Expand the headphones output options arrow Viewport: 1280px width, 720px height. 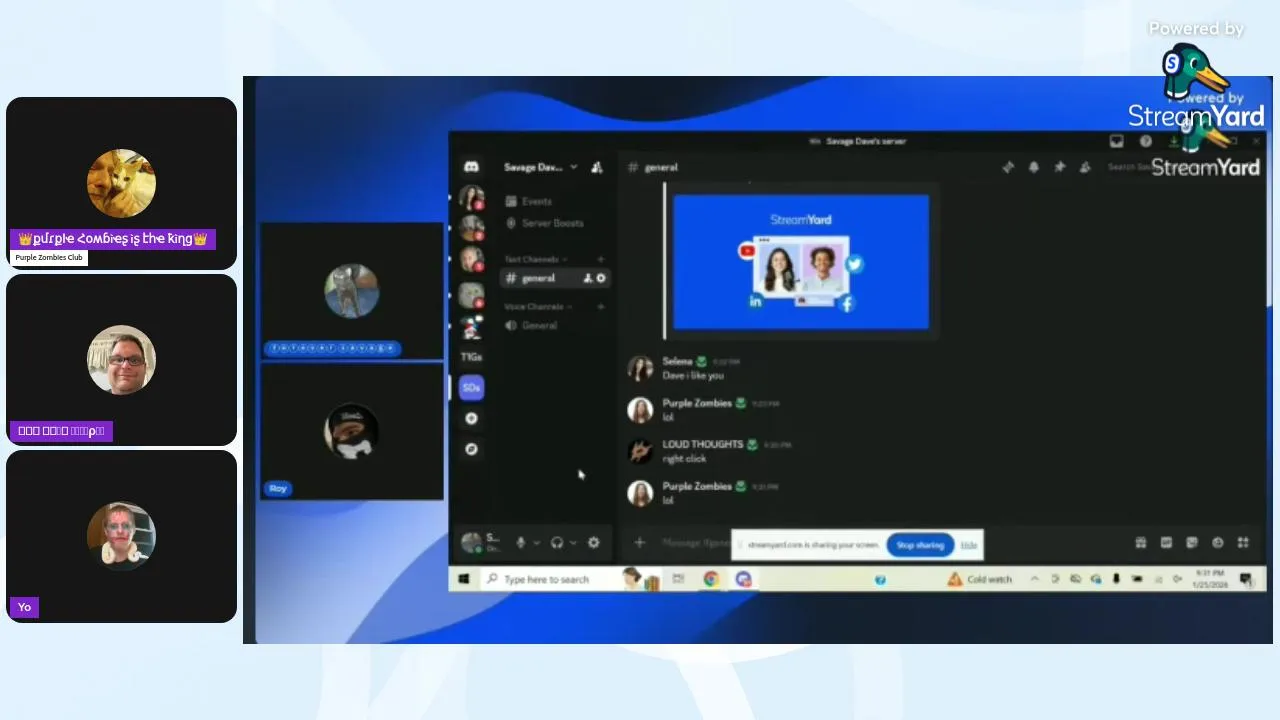[573, 542]
